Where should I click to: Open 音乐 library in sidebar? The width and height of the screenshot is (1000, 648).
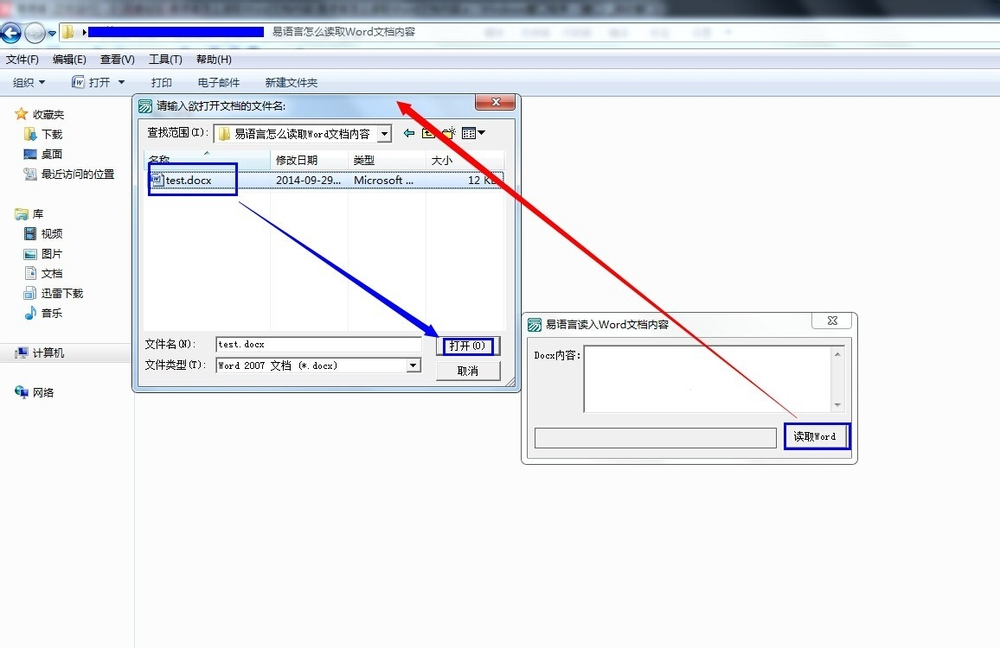[x=43, y=313]
